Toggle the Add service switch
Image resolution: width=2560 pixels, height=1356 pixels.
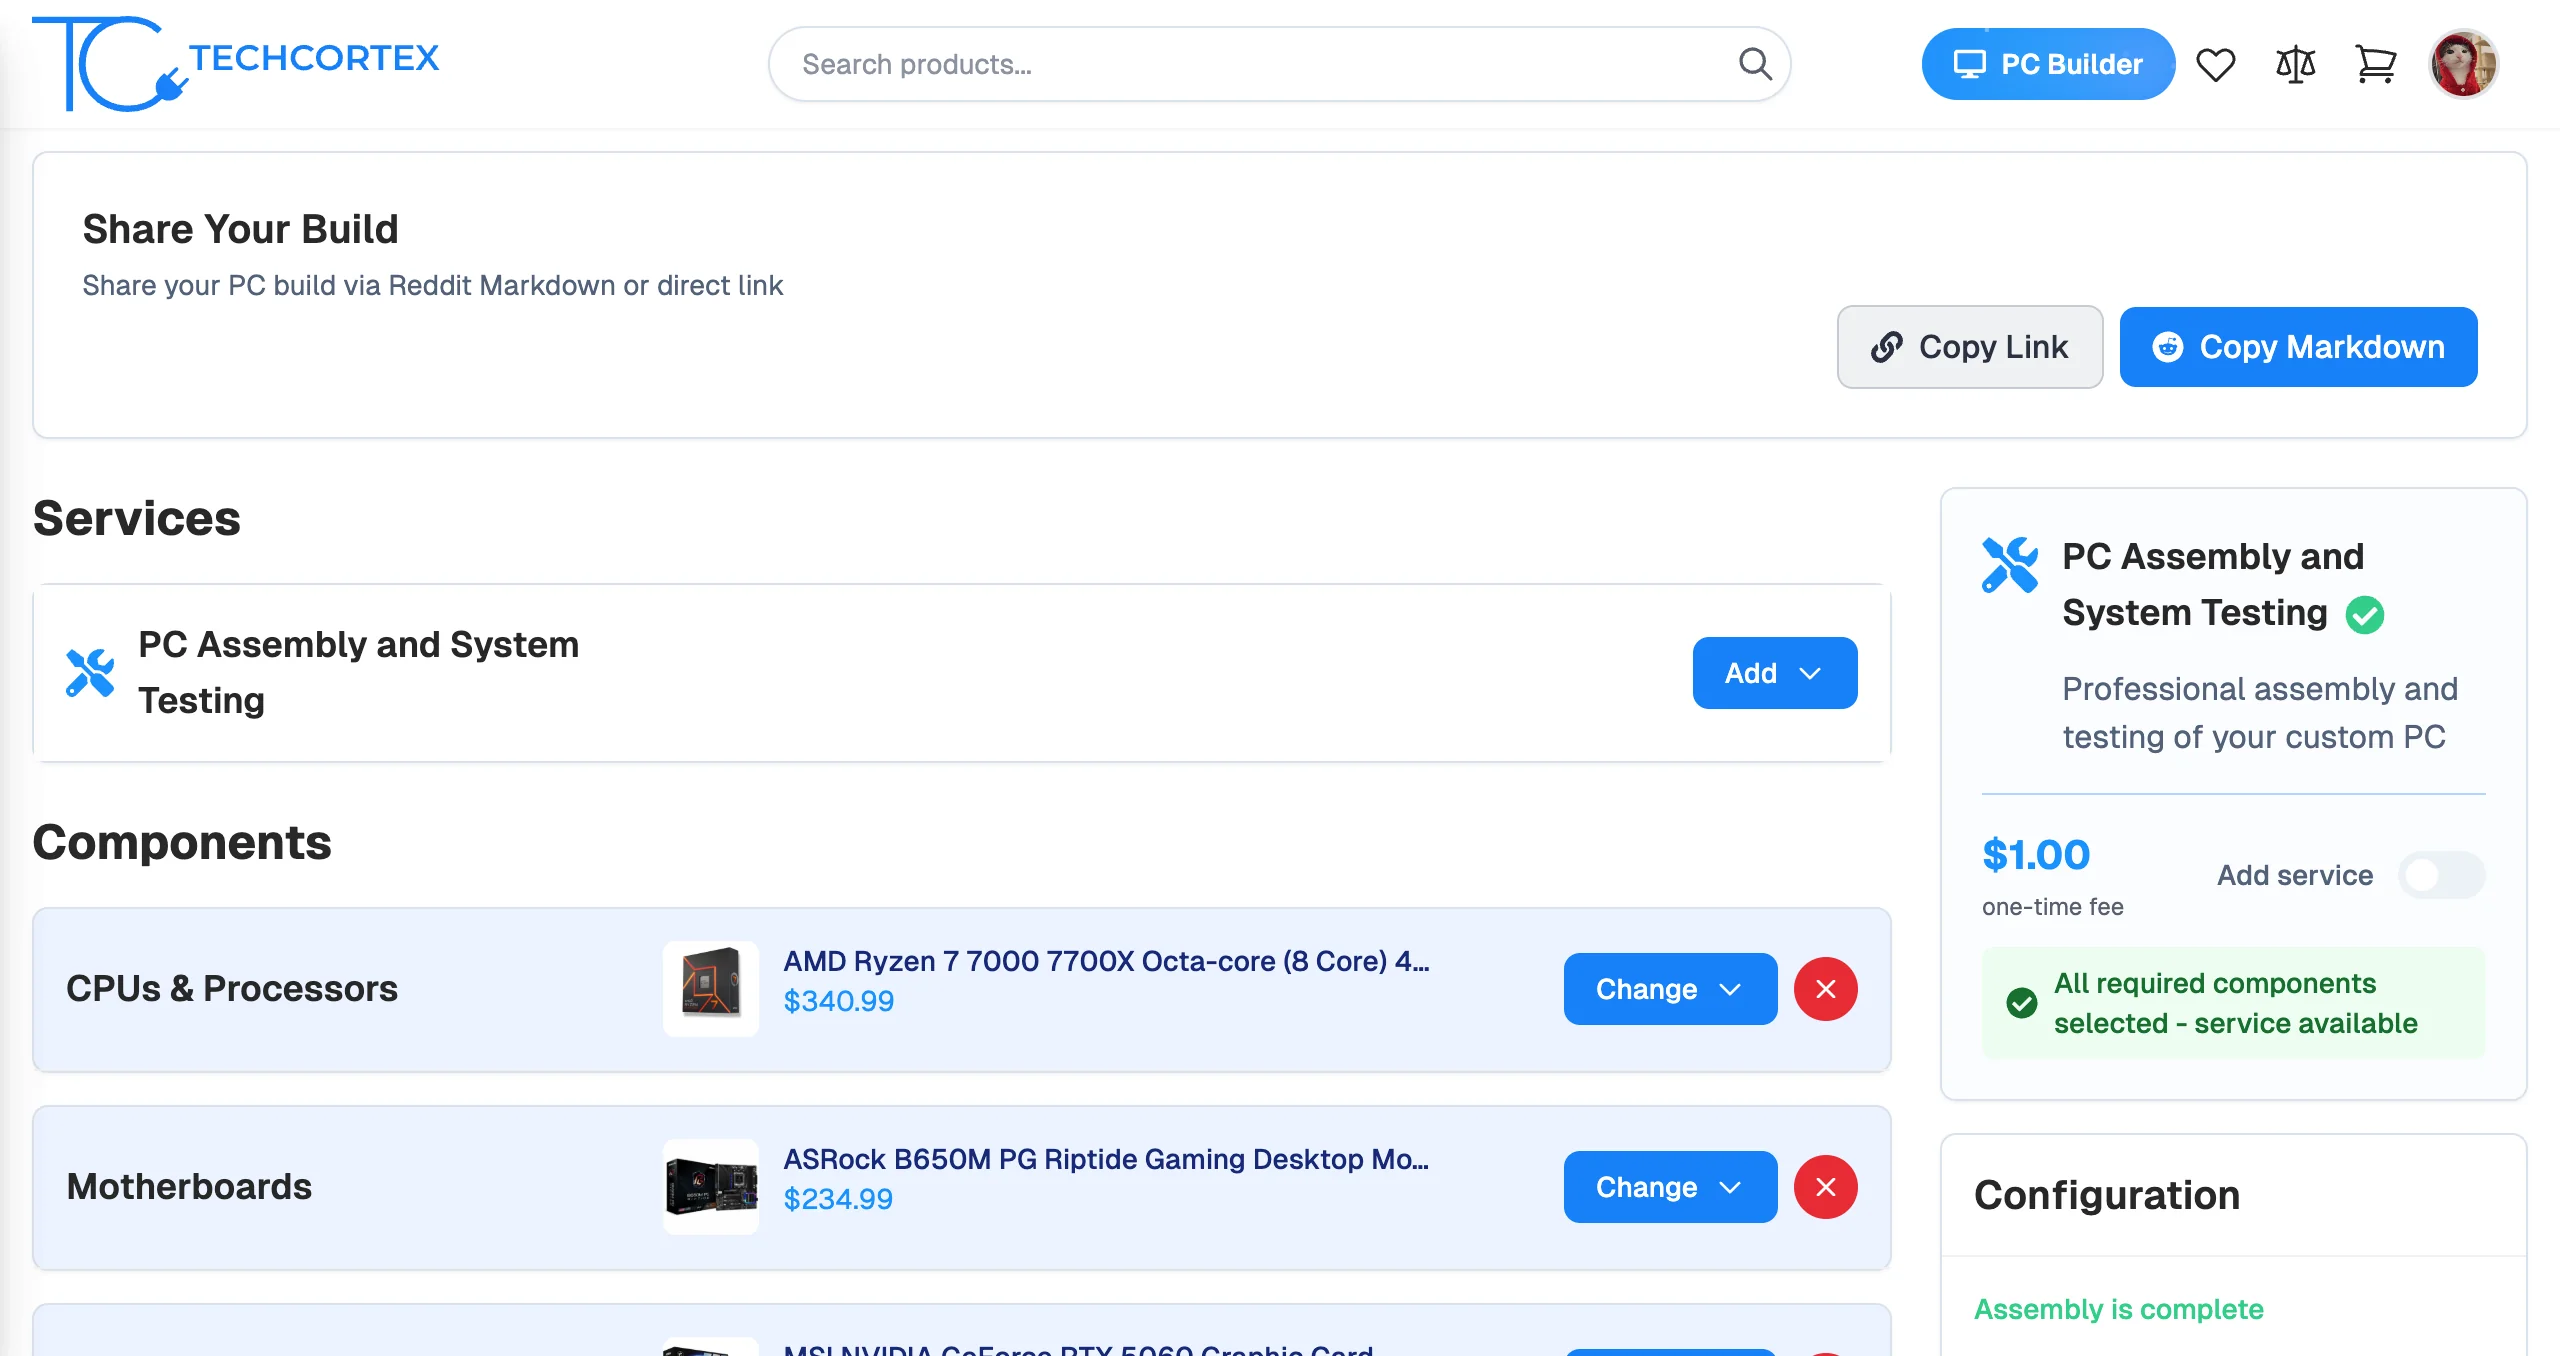[x=2441, y=875]
